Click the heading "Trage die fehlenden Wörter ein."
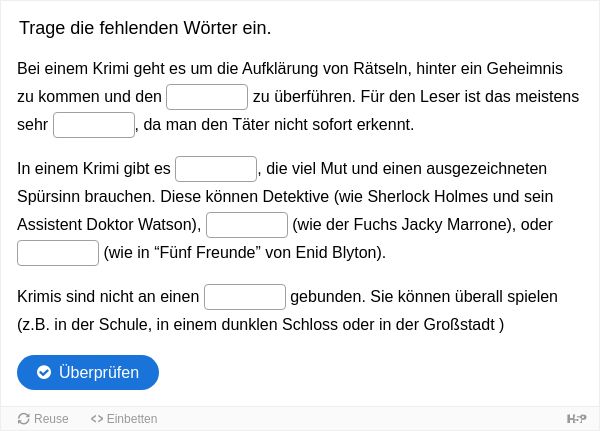Viewport: 600px width, 431px height. [145, 28]
